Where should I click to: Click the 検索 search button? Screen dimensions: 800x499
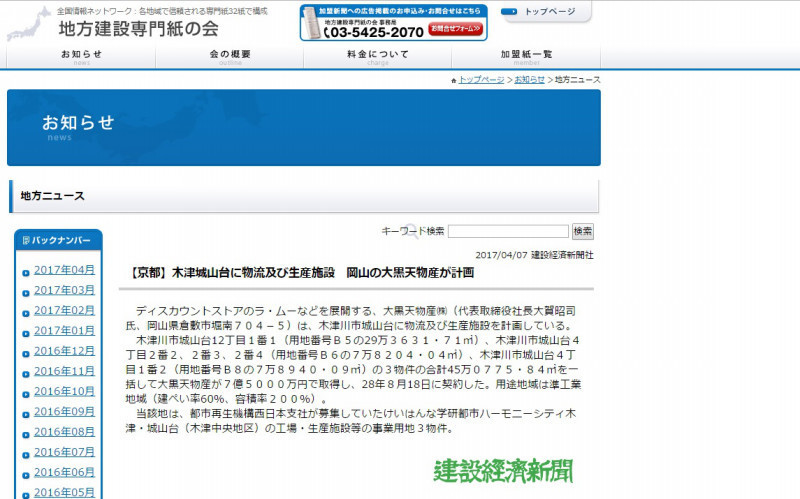(x=583, y=231)
